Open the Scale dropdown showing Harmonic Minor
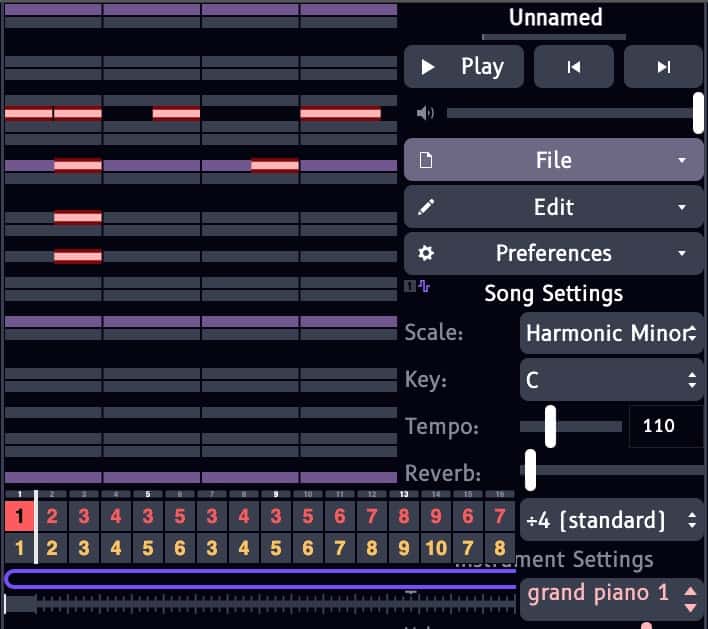 [x=611, y=333]
